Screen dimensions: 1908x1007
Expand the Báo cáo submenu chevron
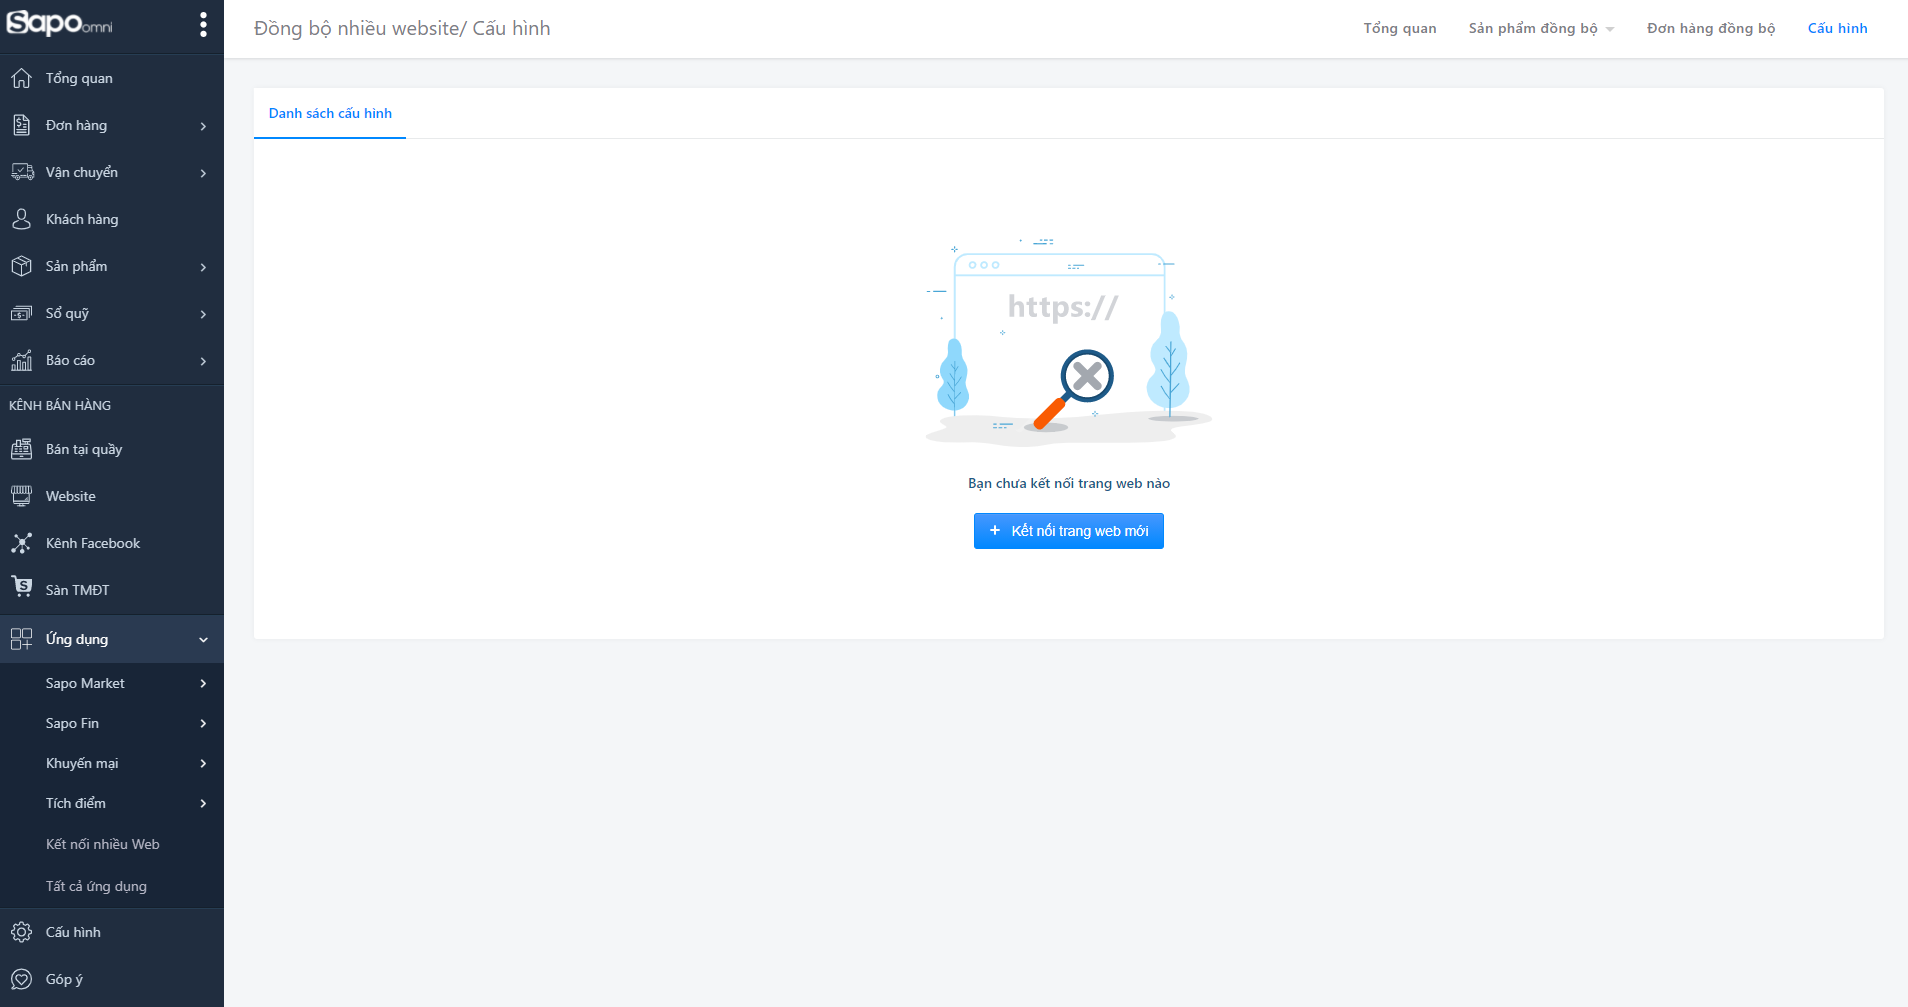pos(203,361)
